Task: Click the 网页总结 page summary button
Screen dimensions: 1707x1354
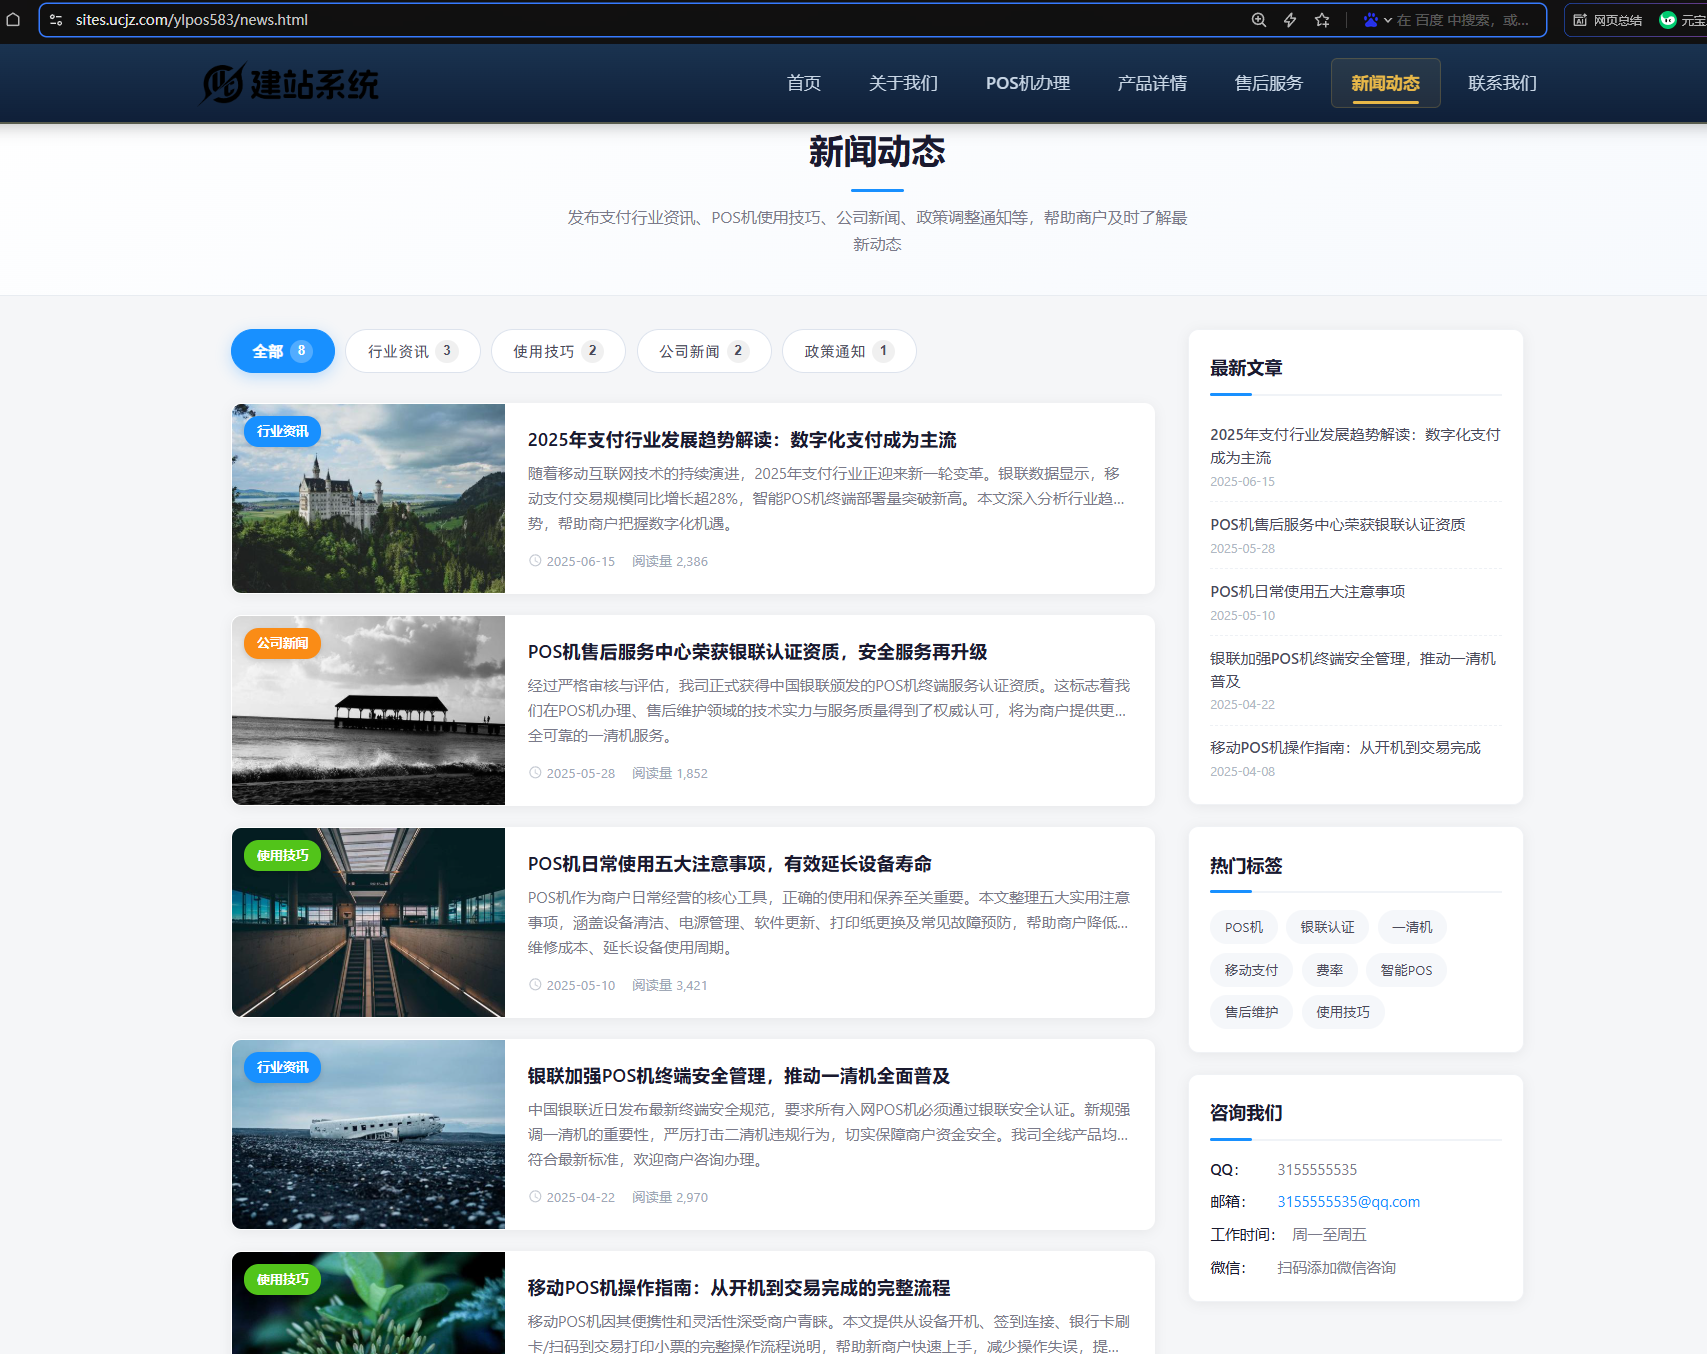Action: coord(1608,20)
